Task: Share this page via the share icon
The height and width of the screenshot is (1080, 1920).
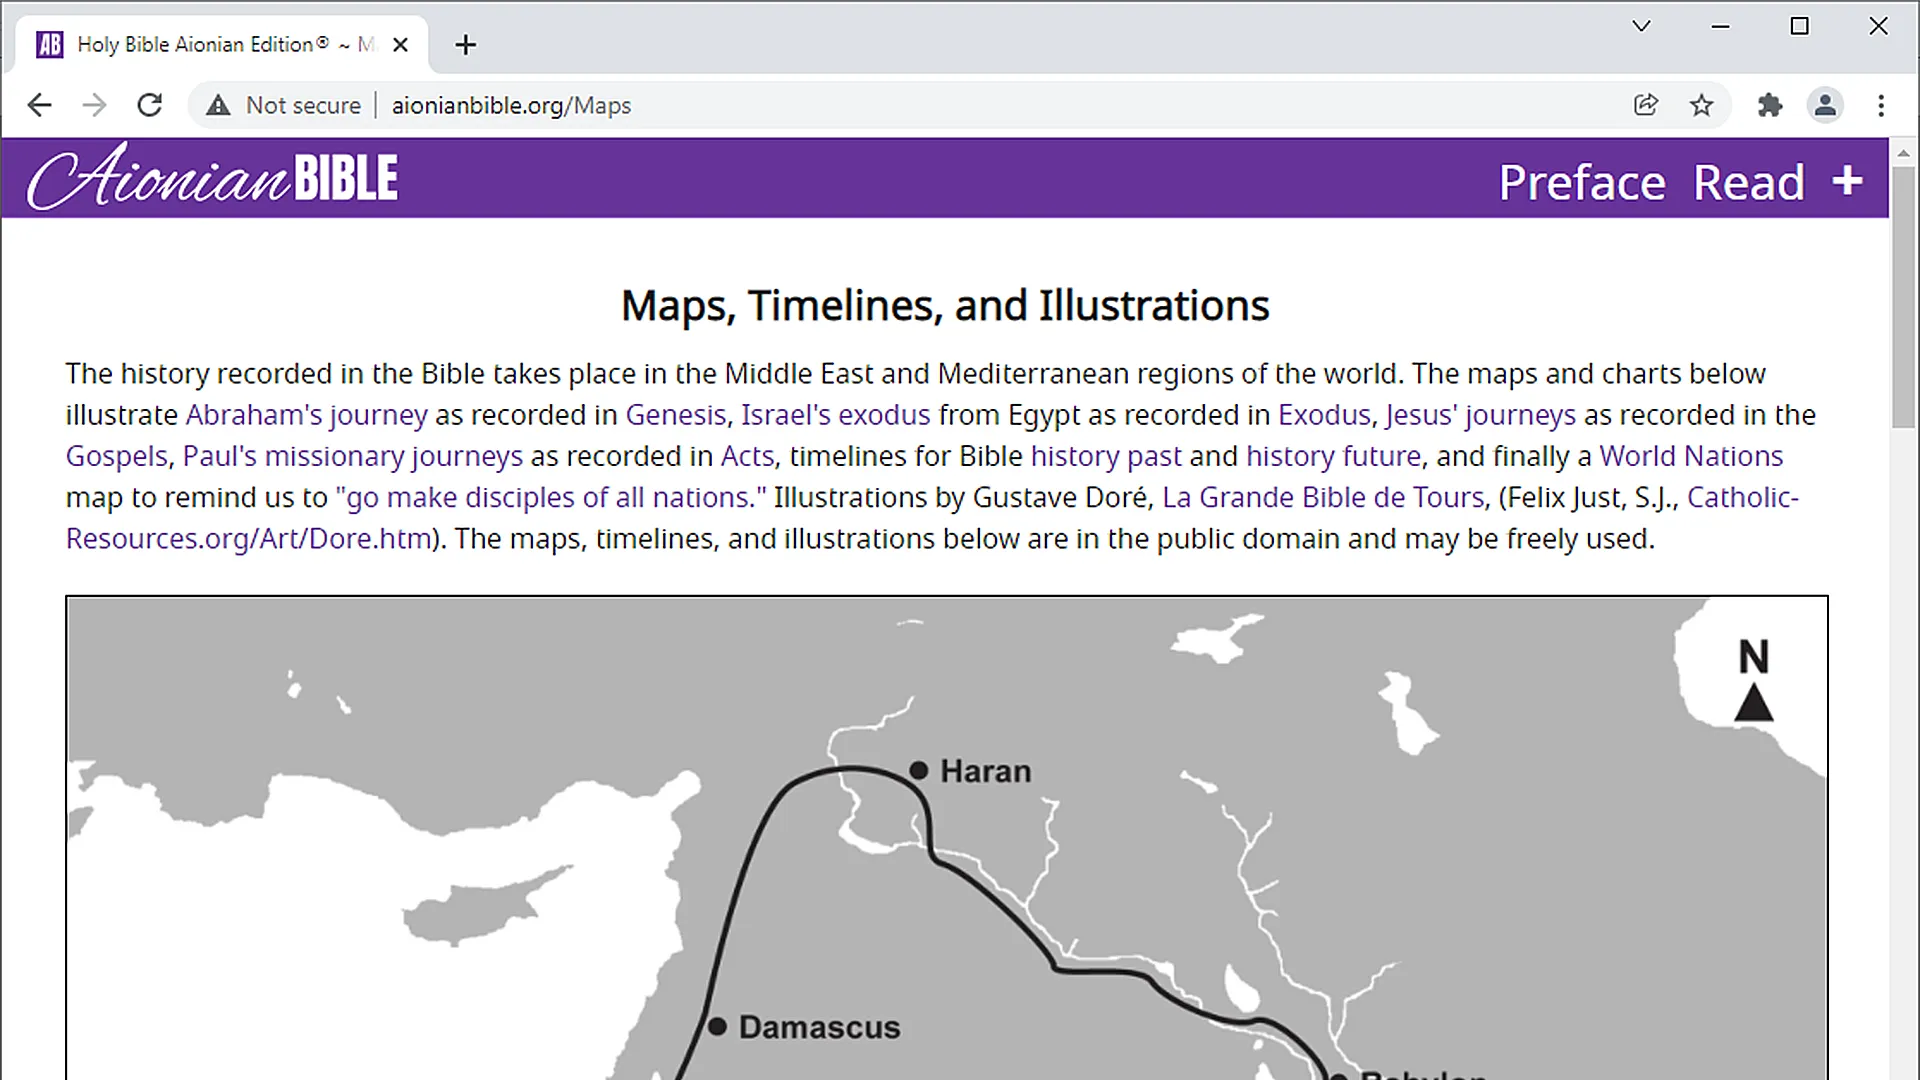Action: click(1646, 105)
